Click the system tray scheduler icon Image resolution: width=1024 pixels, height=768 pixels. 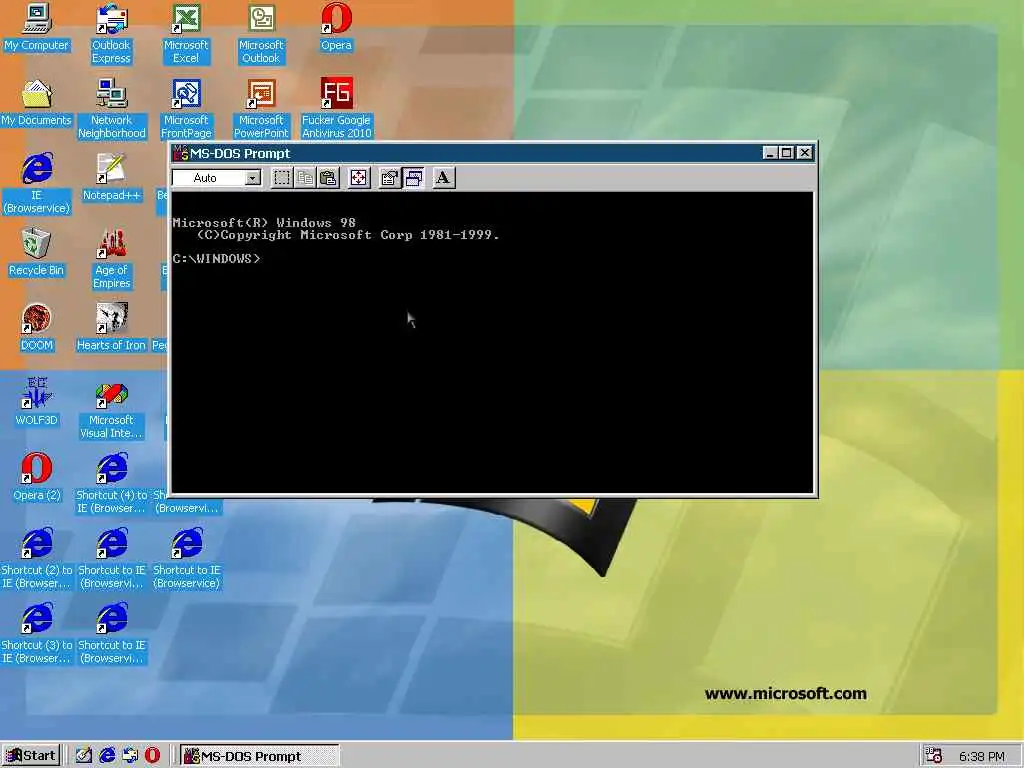[x=934, y=756]
